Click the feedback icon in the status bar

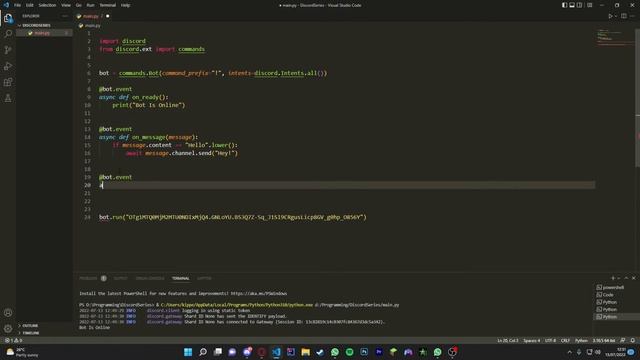click(x=623, y=340)
